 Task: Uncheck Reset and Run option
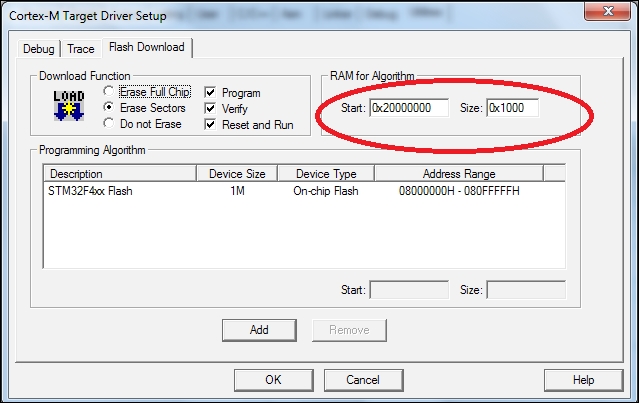click(209, 125)
